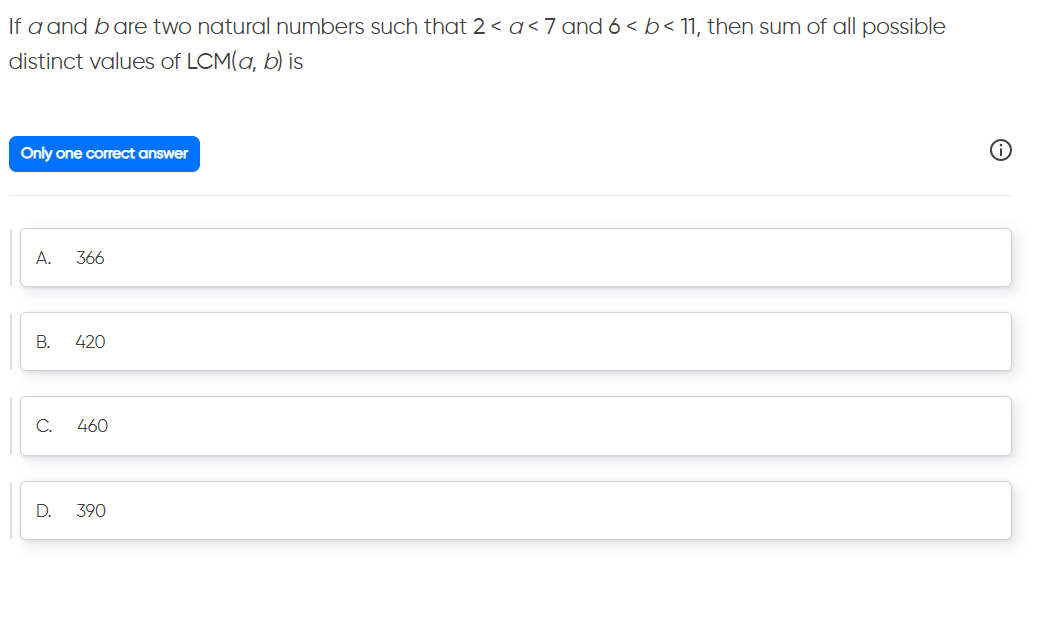Choose option C showing 460
1059x633 pixels.
(x=516, y=425)
